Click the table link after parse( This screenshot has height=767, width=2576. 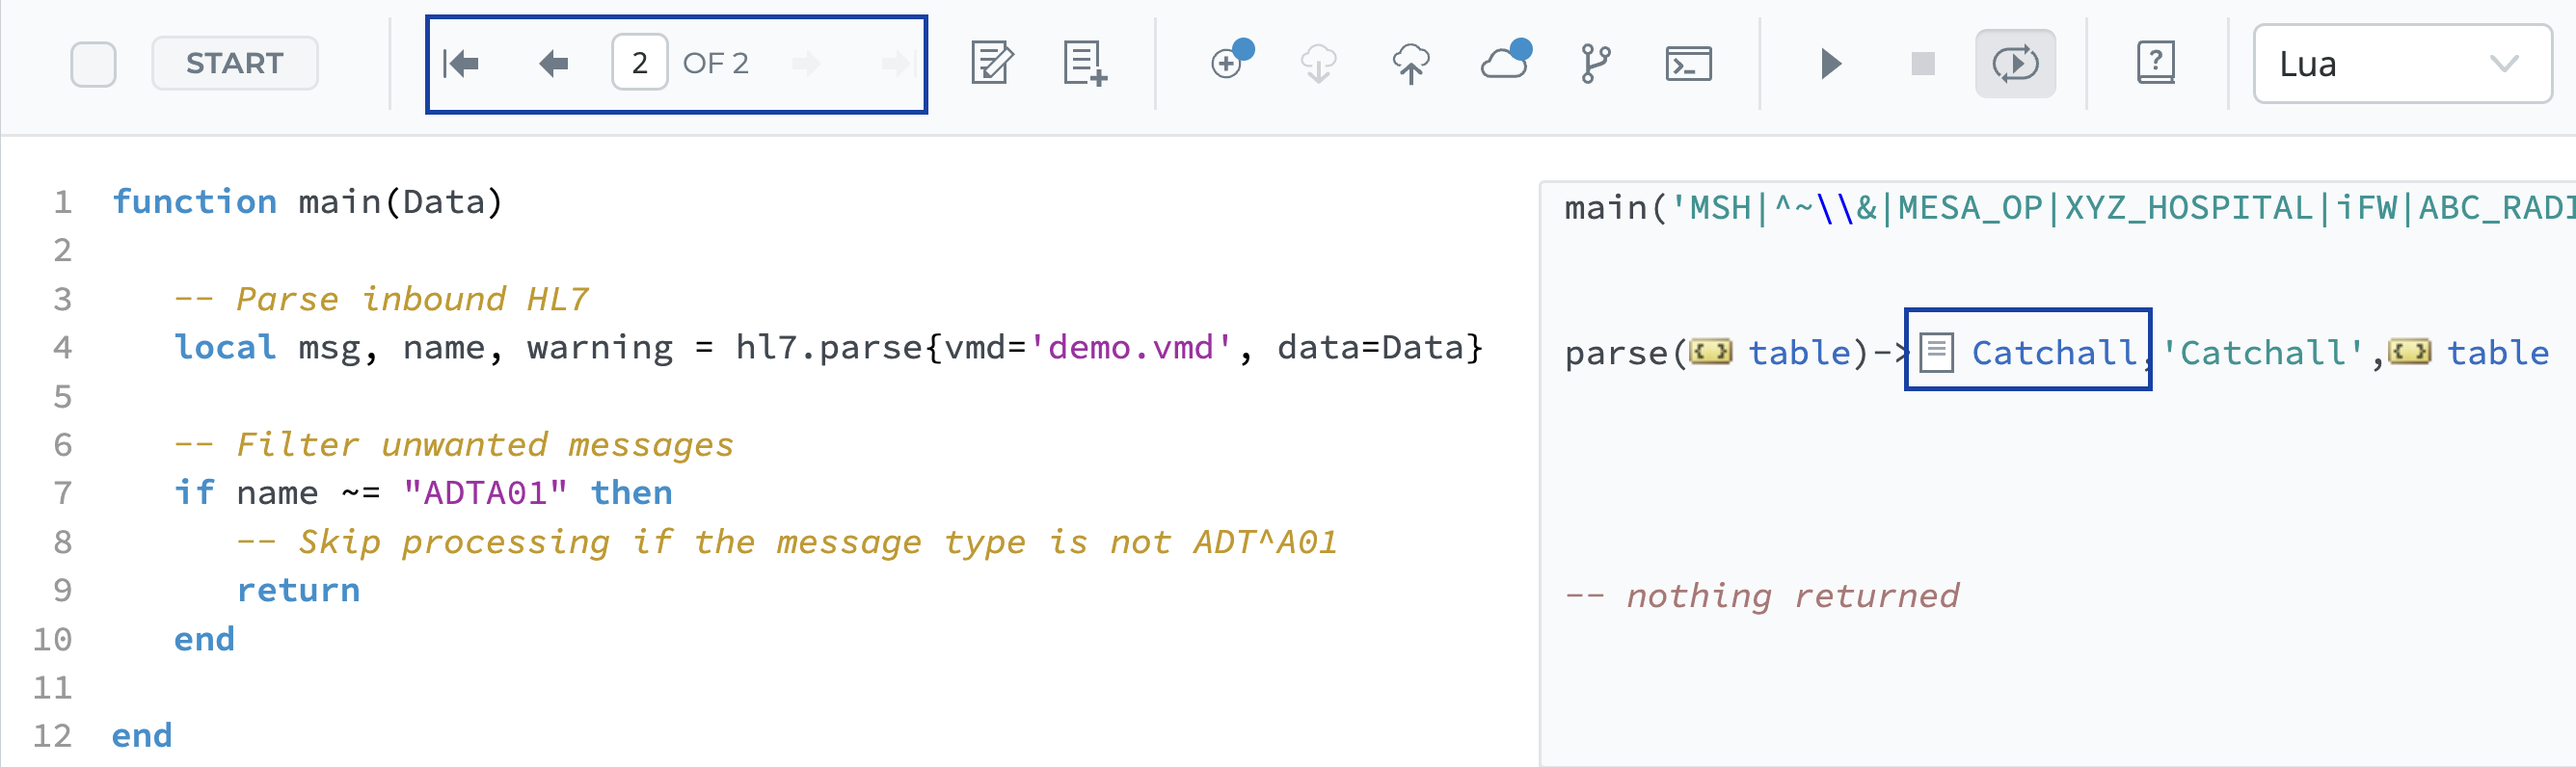click(1798, 352)
